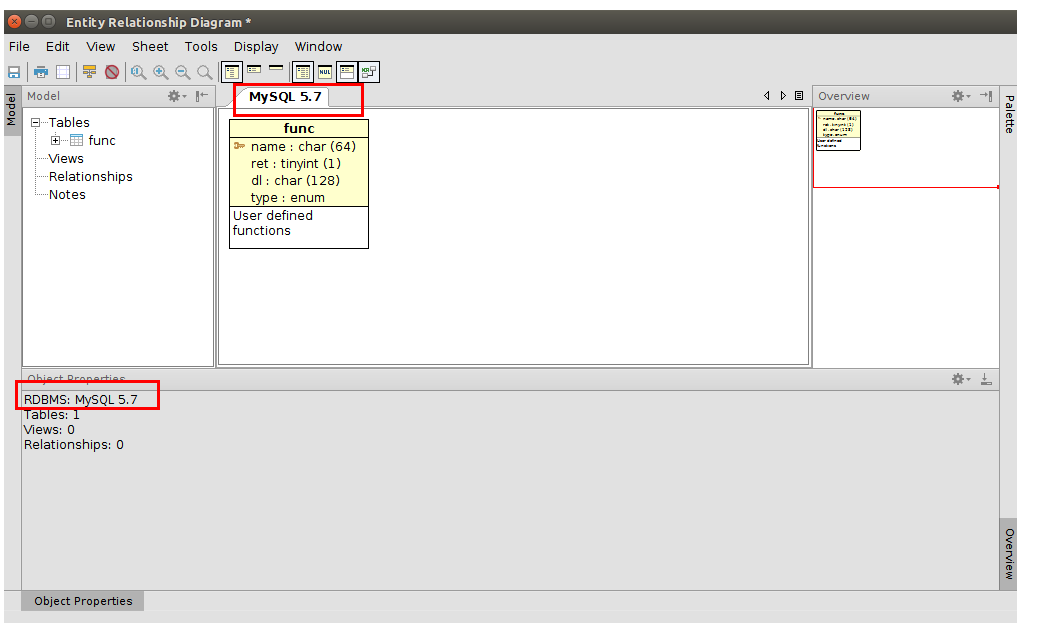Toggle relationship names display button
Viewport: 1060px width, 642px height.
click(369, 72)
